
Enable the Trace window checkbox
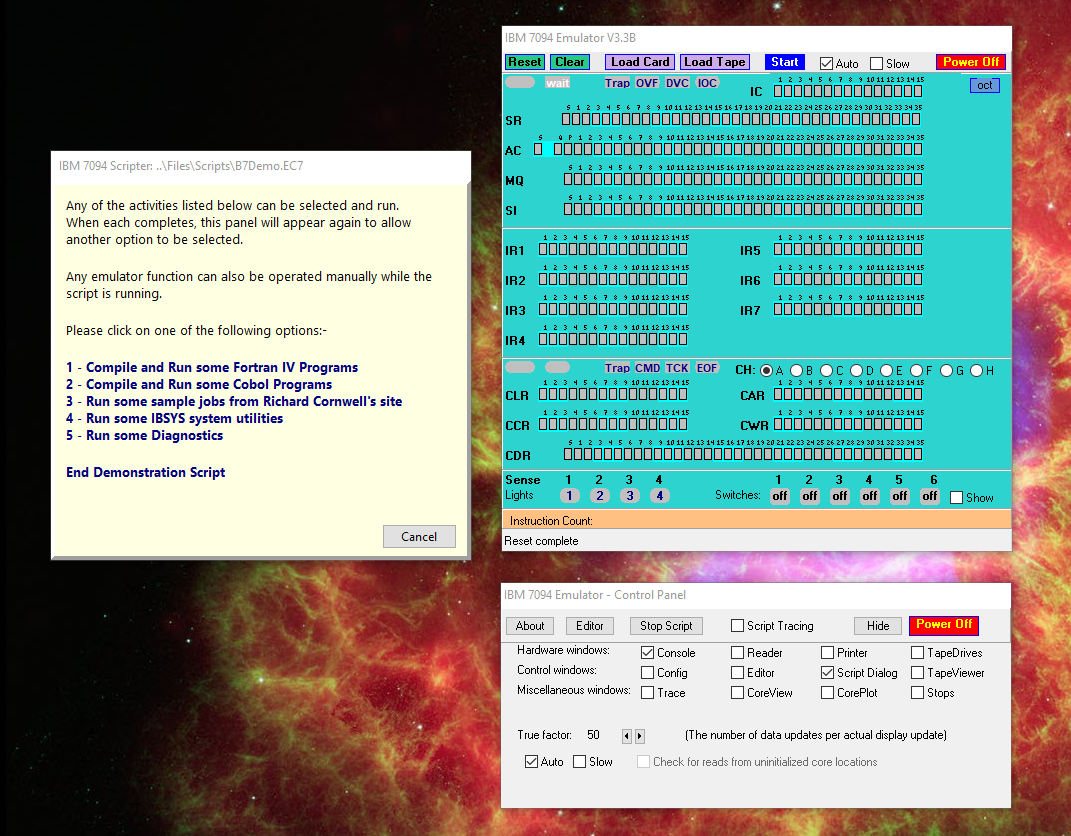click(x=648, y=693)
